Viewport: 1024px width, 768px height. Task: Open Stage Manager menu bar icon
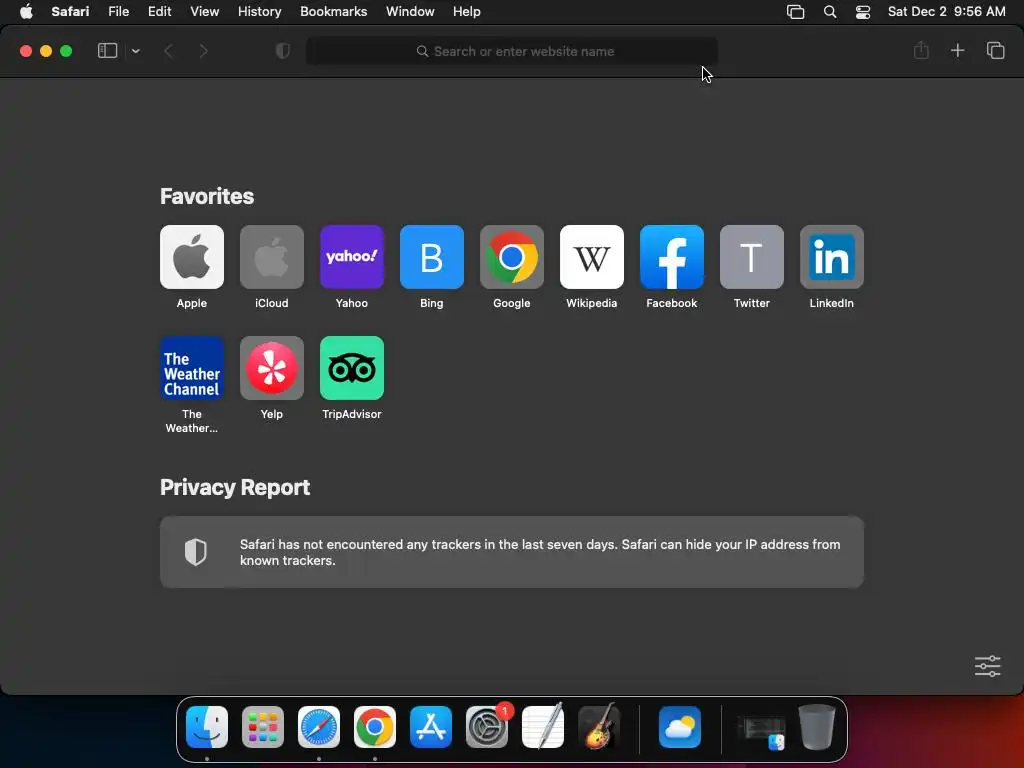795,12
